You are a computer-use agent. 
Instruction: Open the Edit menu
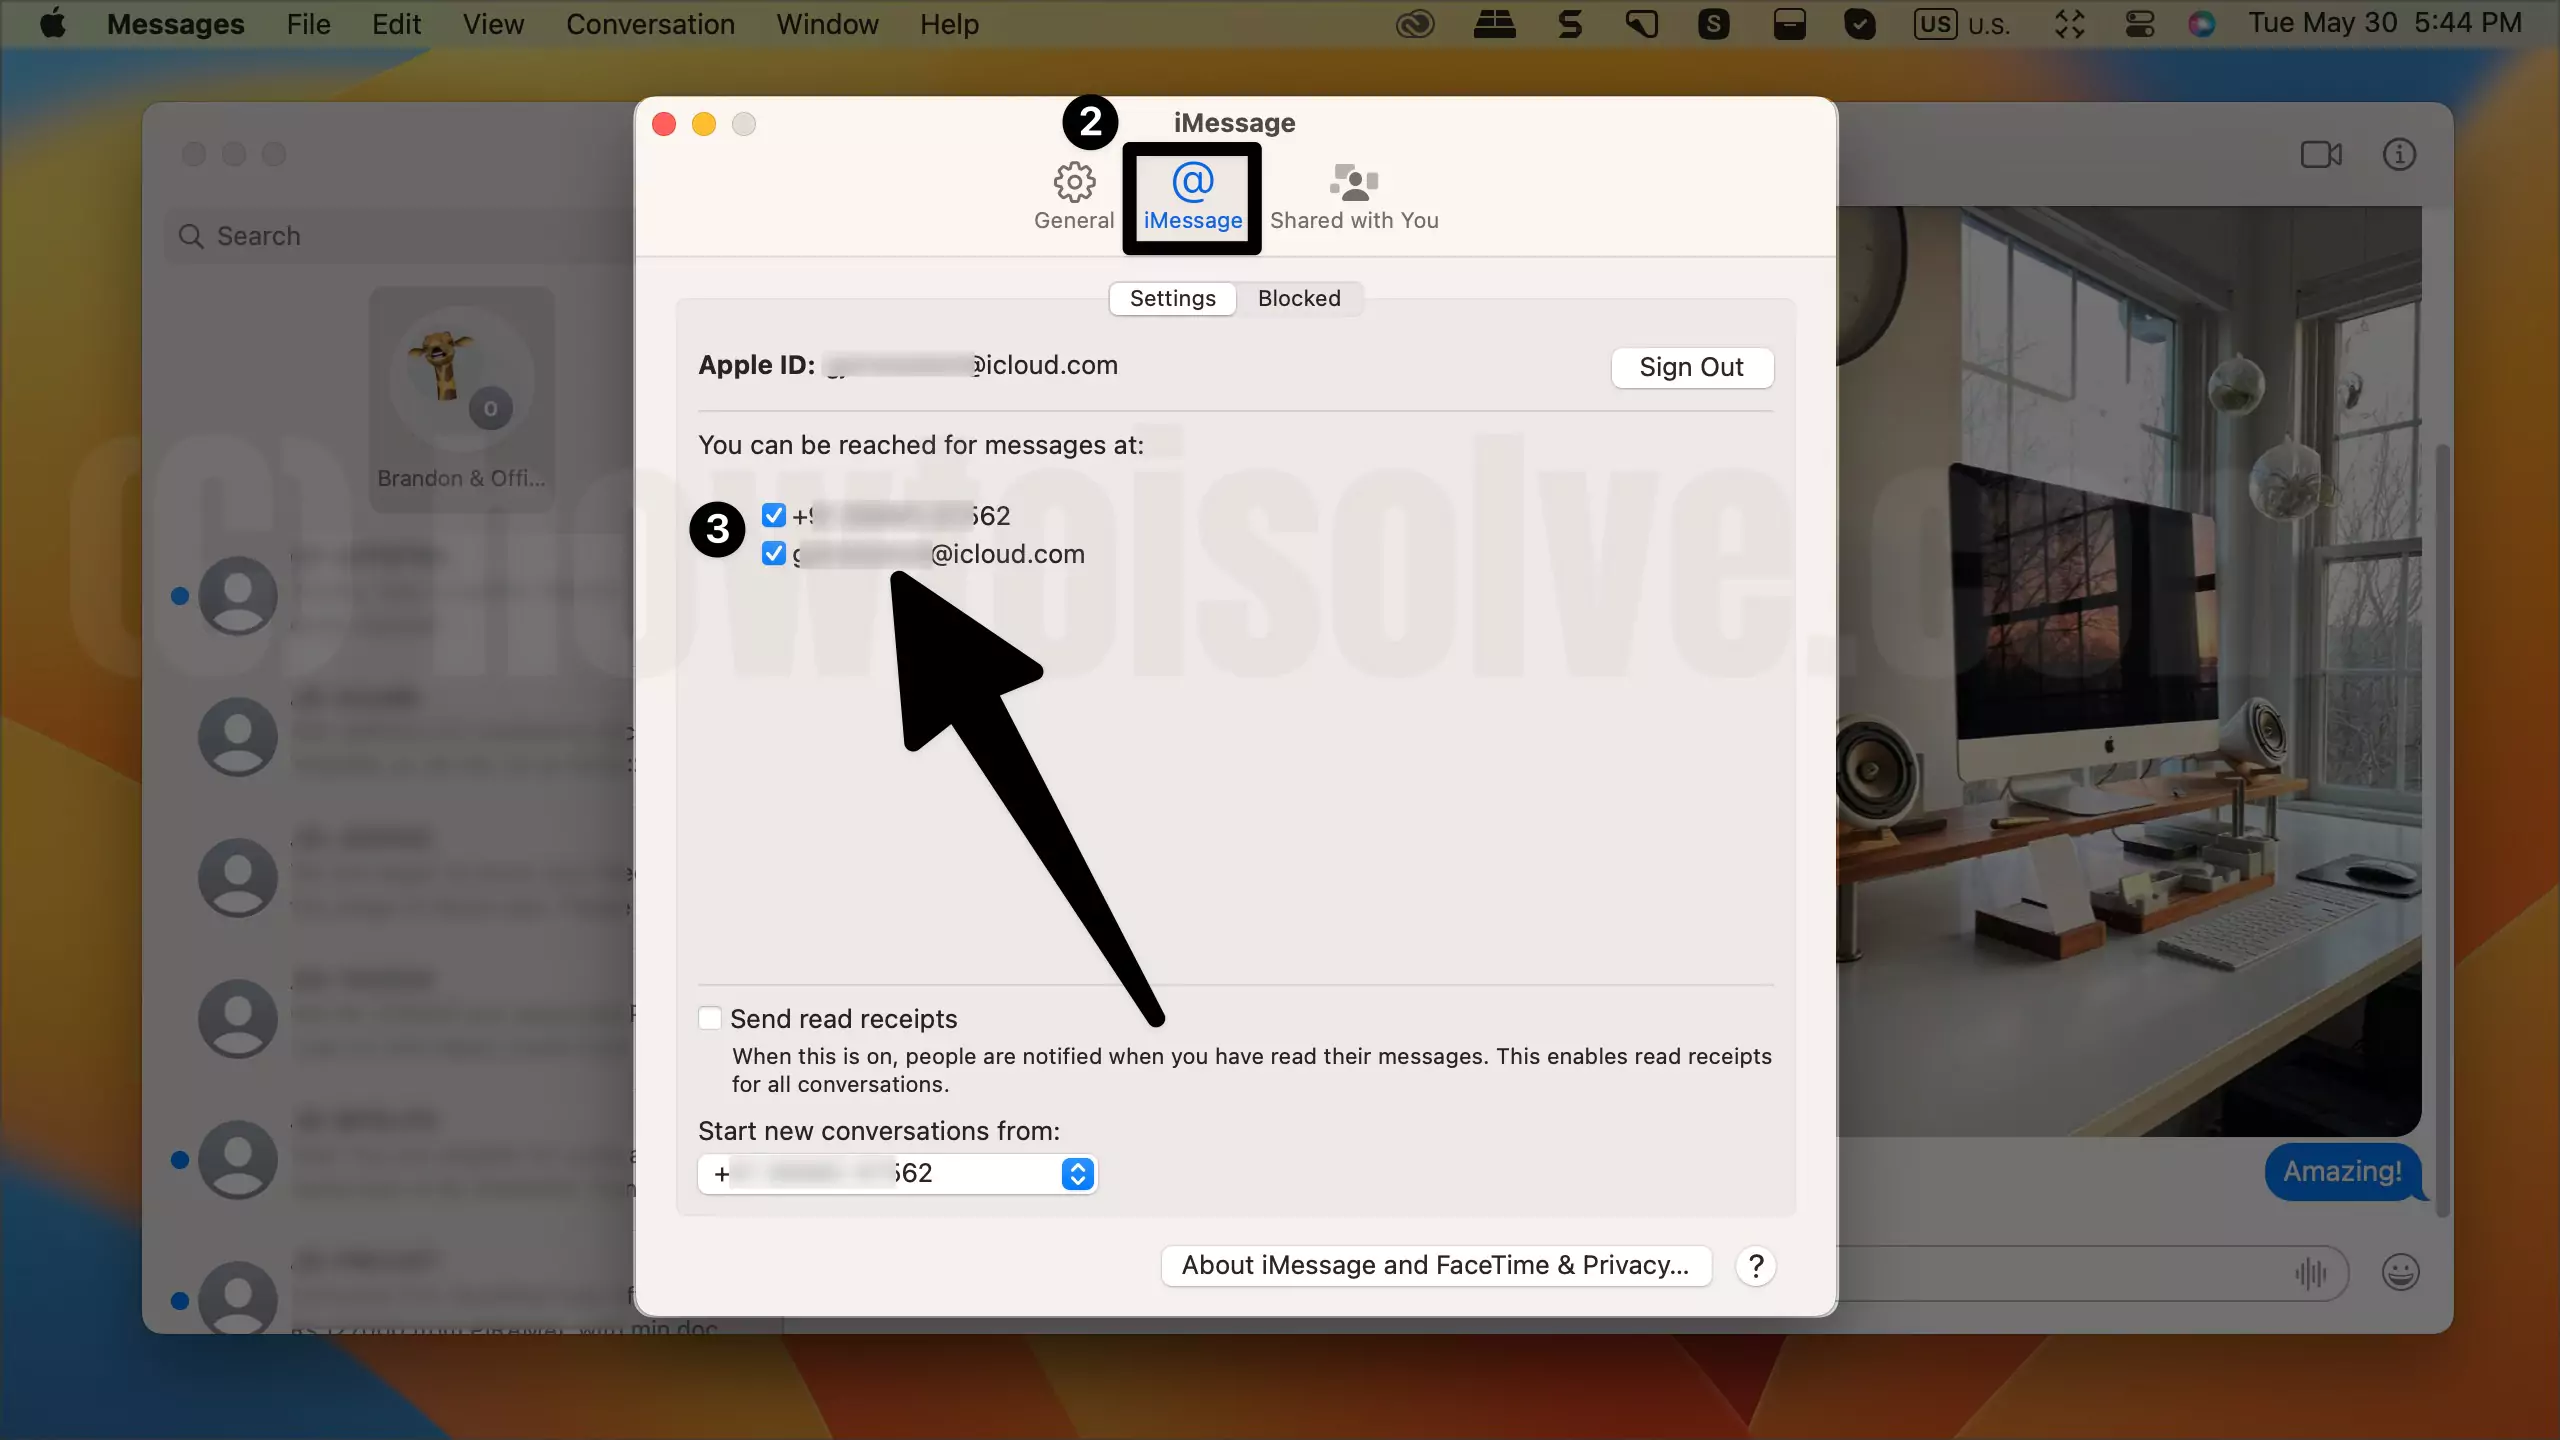(x=396, y=24)
